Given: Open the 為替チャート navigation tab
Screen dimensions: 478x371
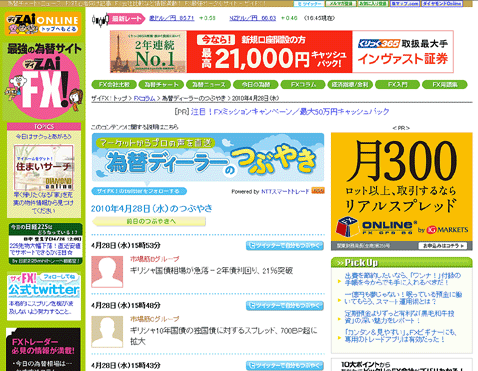Looking at the screenshot, I should (x=161, y=85).
